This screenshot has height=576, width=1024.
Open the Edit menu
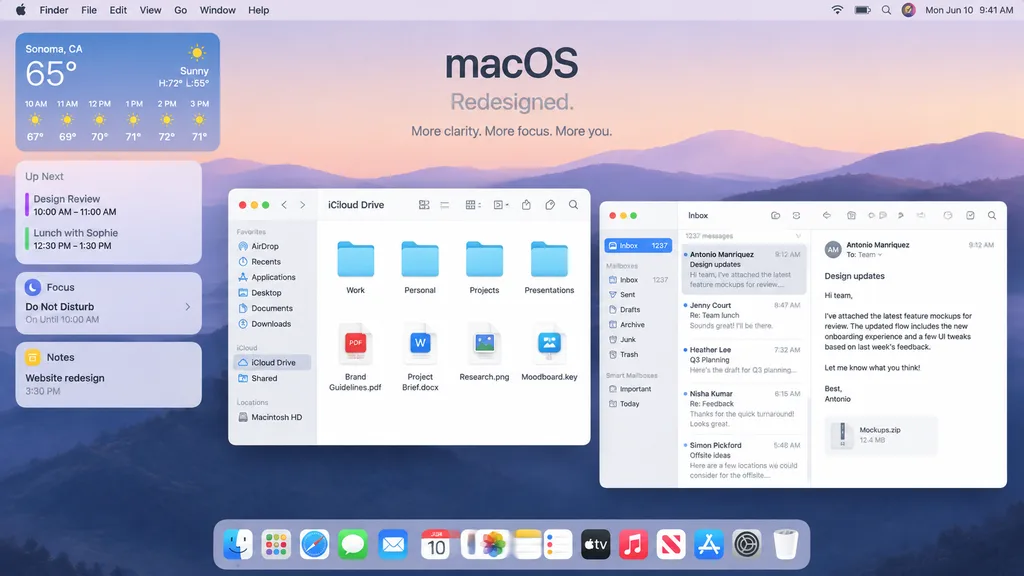(x=118, y=10)
